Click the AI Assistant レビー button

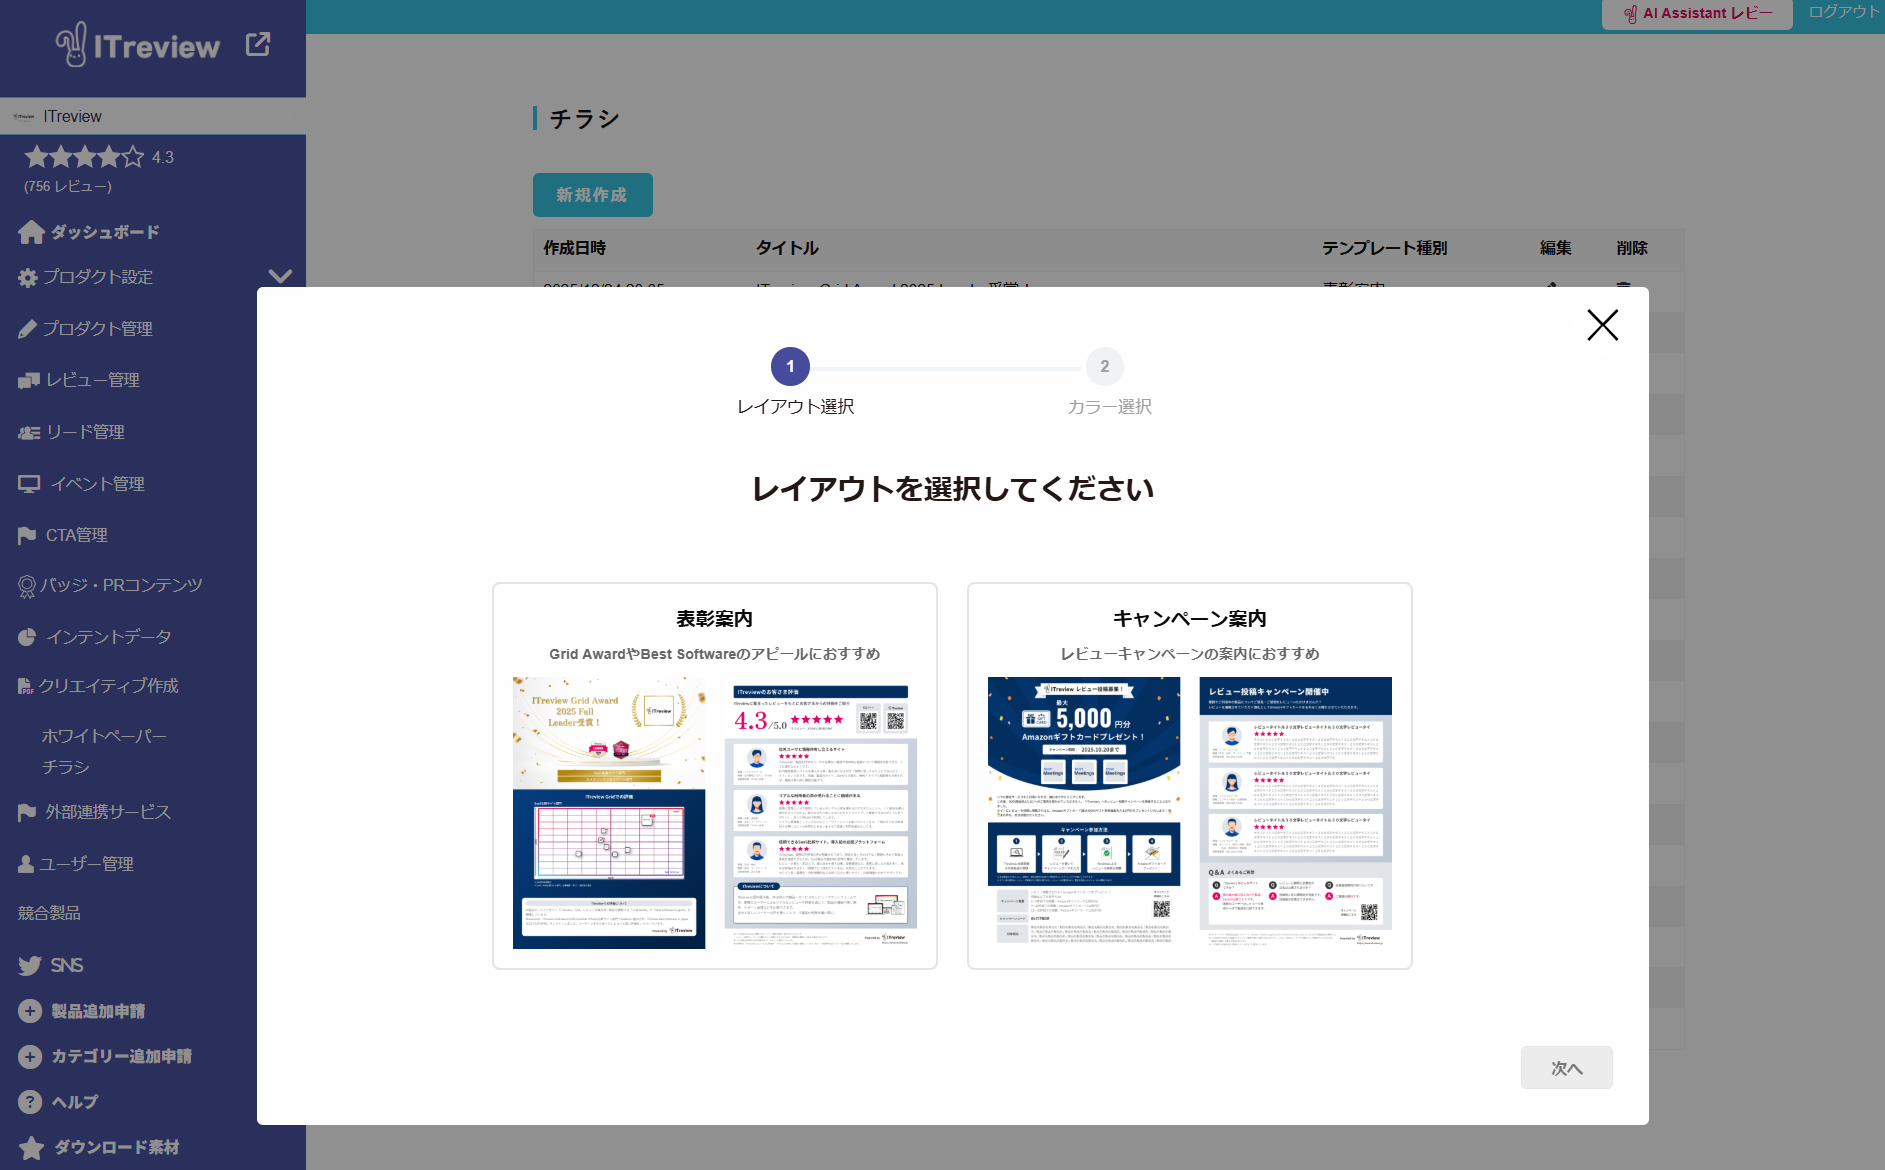click(1697, 14)
